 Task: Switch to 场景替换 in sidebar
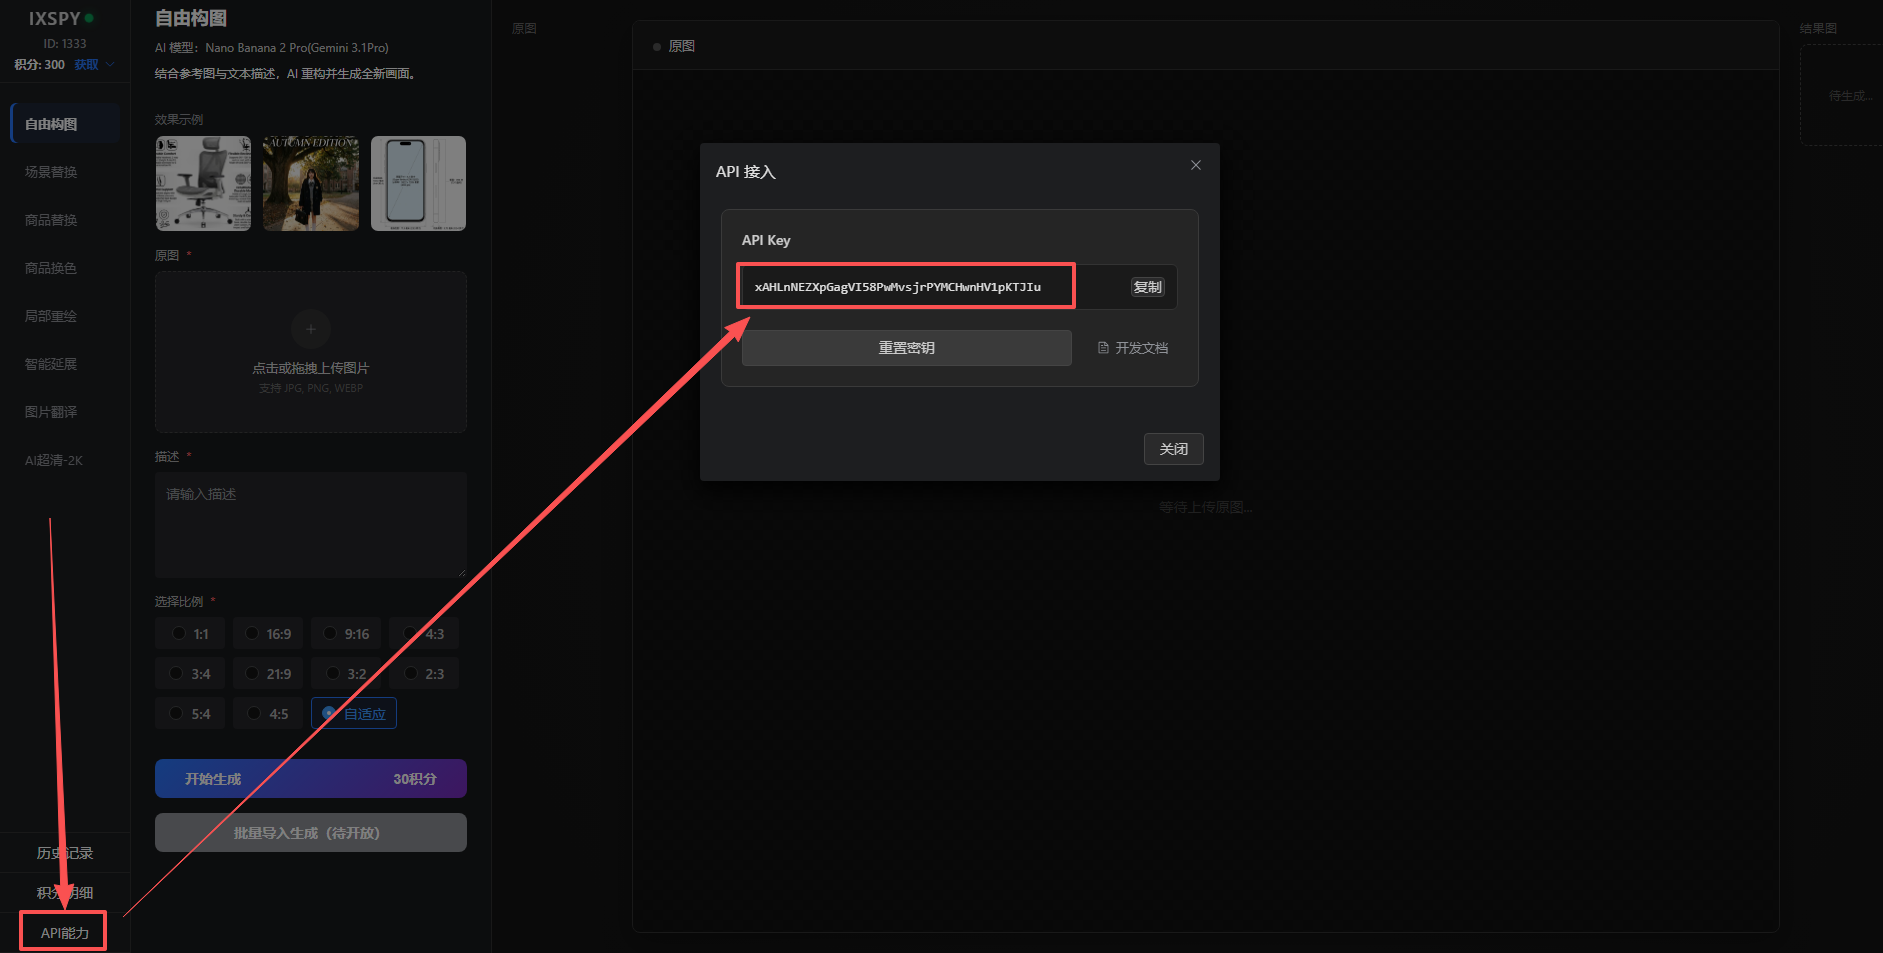(51, 172)
